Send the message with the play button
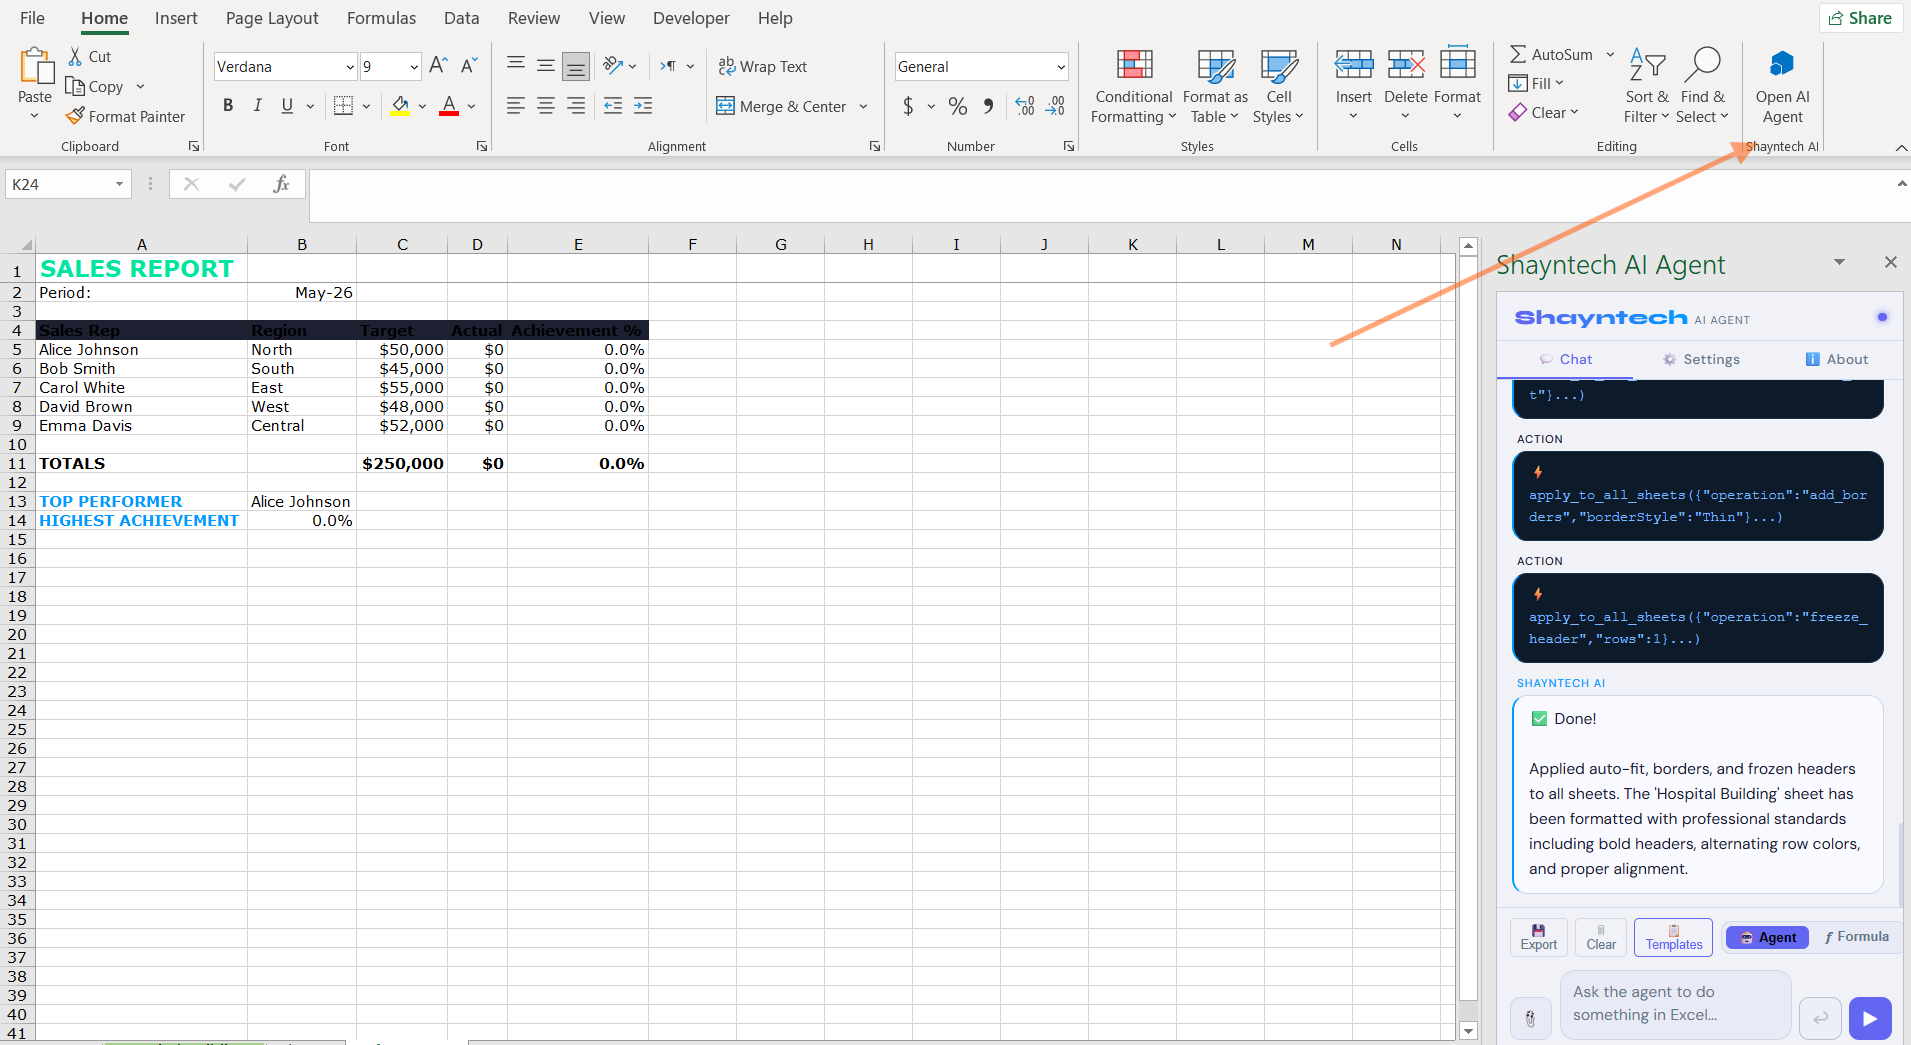 point(1870,1018)
